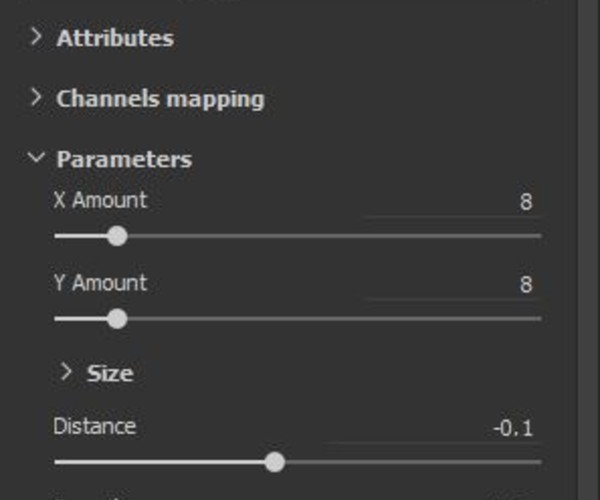Viewport: 600px width, 500px height.
Task: Expand the Channels mapping chevron
Action: [36, 98]
